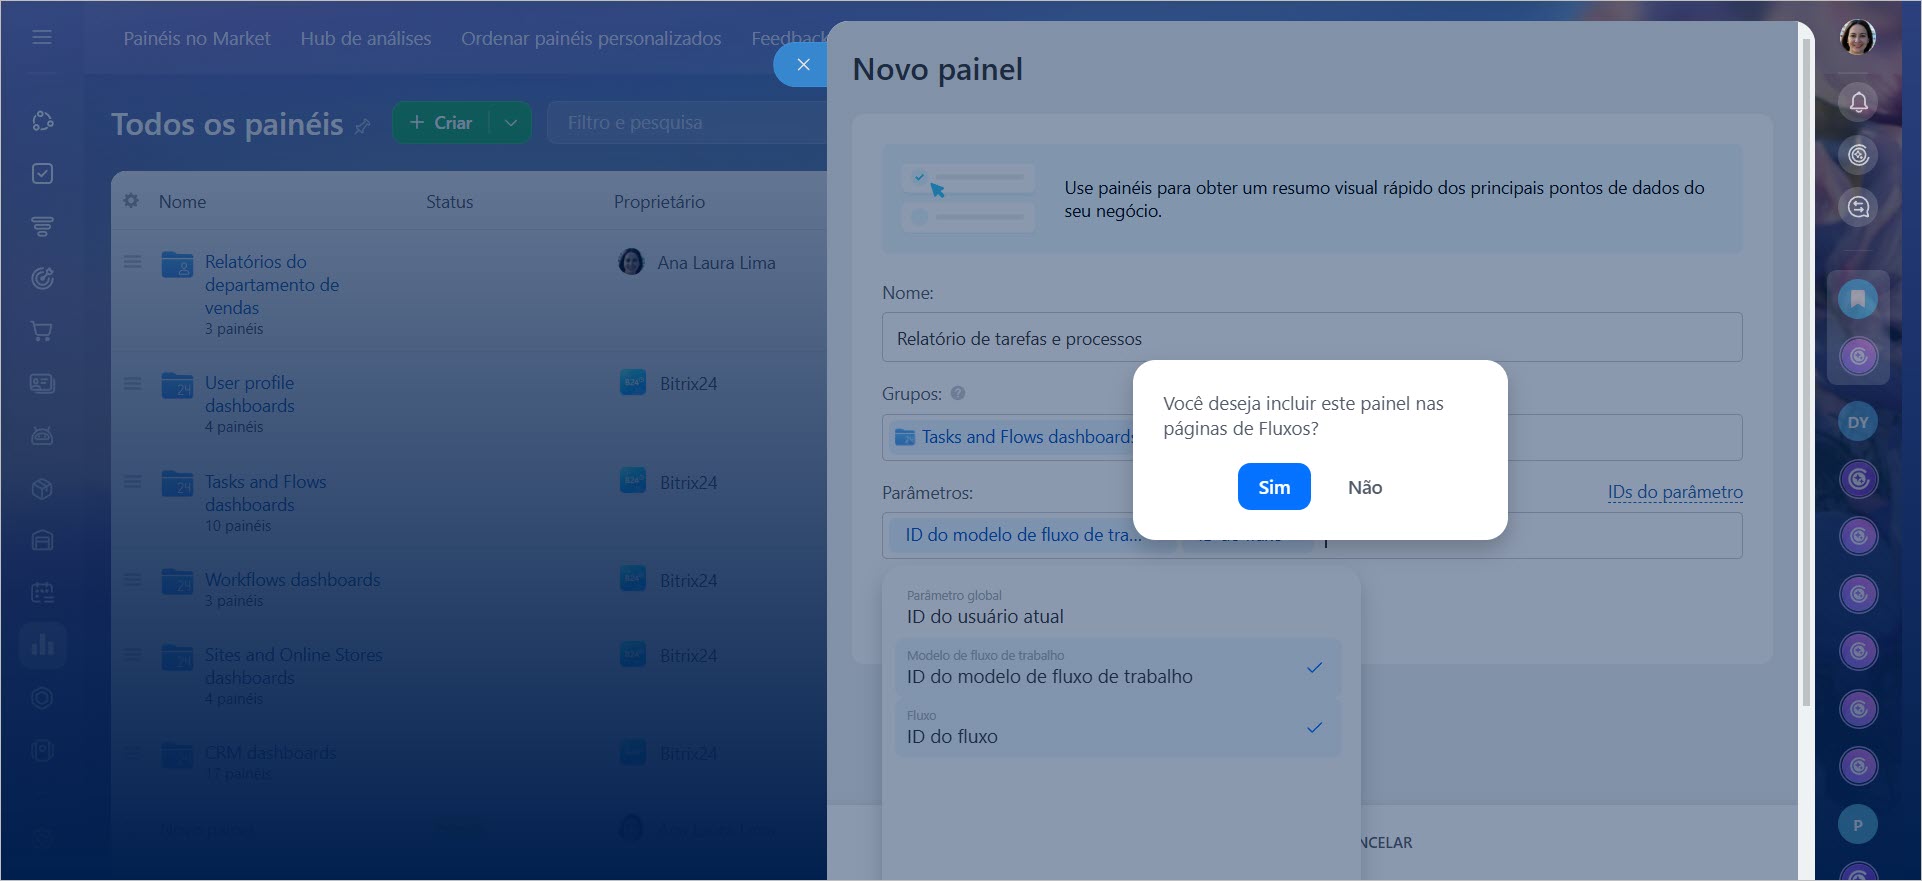The width and height of the screenshot is (1922, 881).
Task: Open the list settings gear icon
Action: tap(131, 201)
